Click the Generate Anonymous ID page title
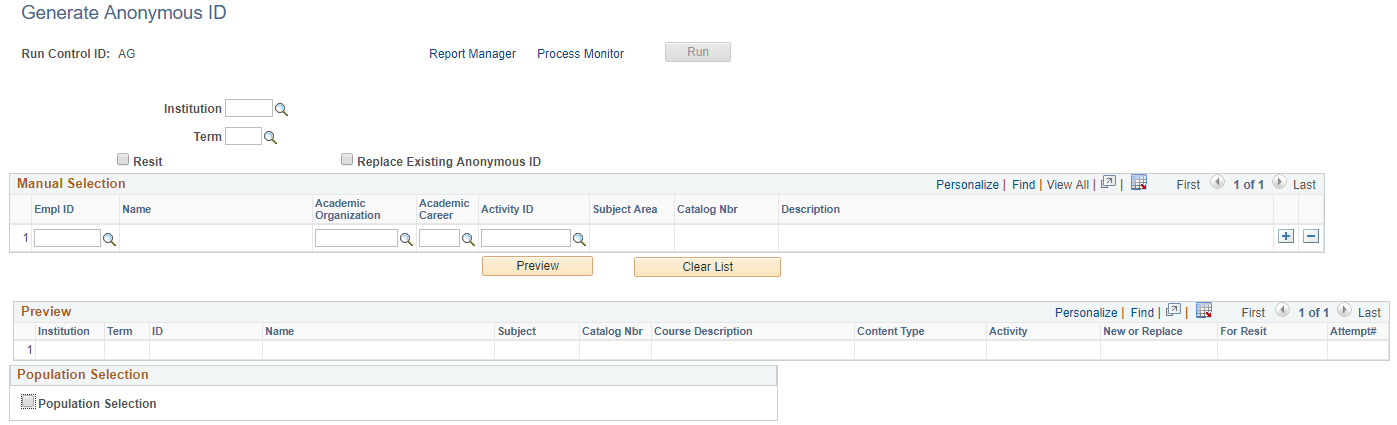The height and width of the screenshot is (425, 1397). coord(124,13)
